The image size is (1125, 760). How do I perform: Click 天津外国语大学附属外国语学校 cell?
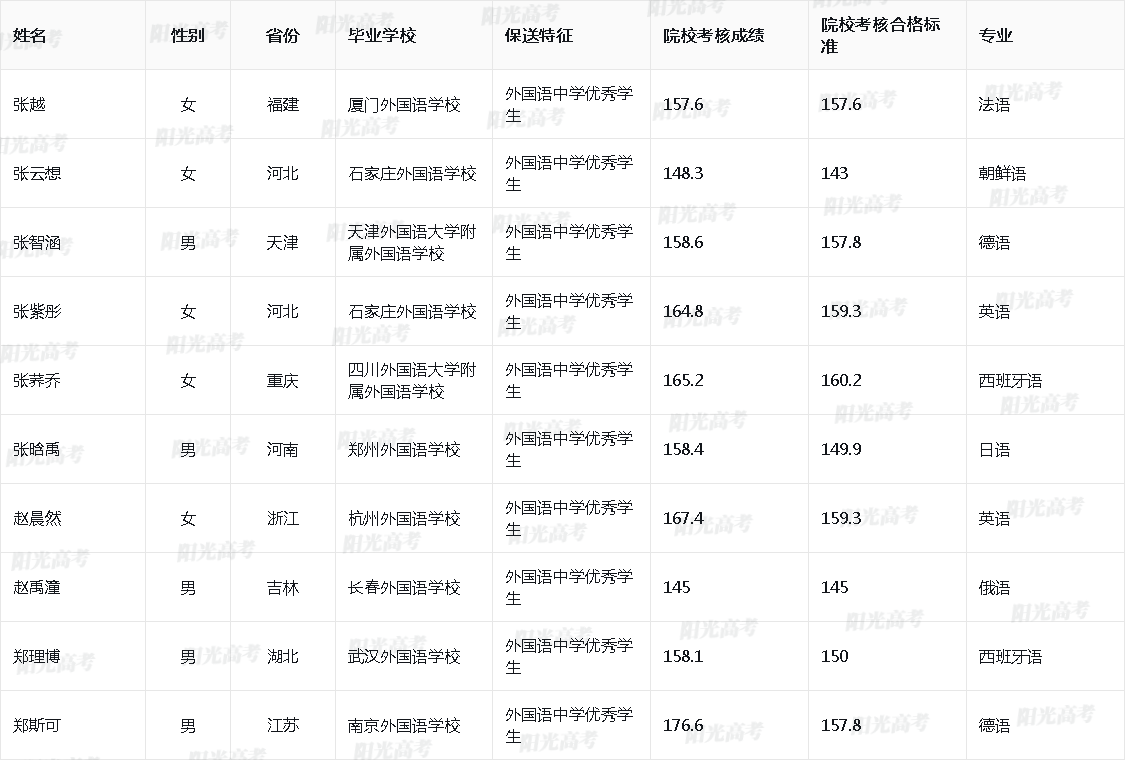[412, 243]
